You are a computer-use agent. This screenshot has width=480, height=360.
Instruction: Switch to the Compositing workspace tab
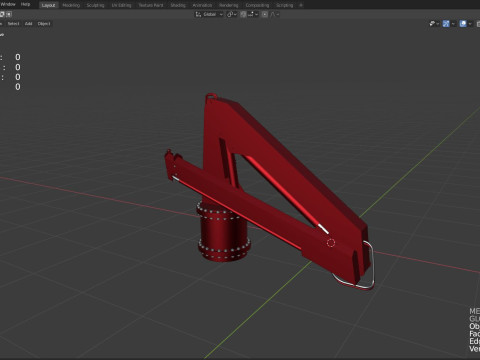pos(257,5)
